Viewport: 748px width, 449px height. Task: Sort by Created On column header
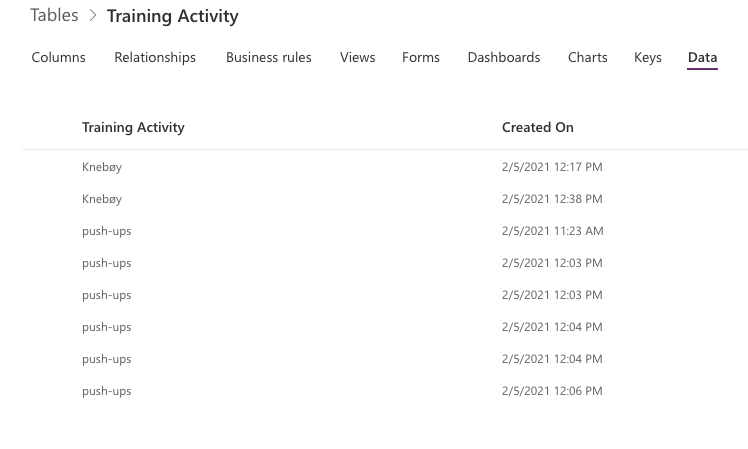[538, 127]
